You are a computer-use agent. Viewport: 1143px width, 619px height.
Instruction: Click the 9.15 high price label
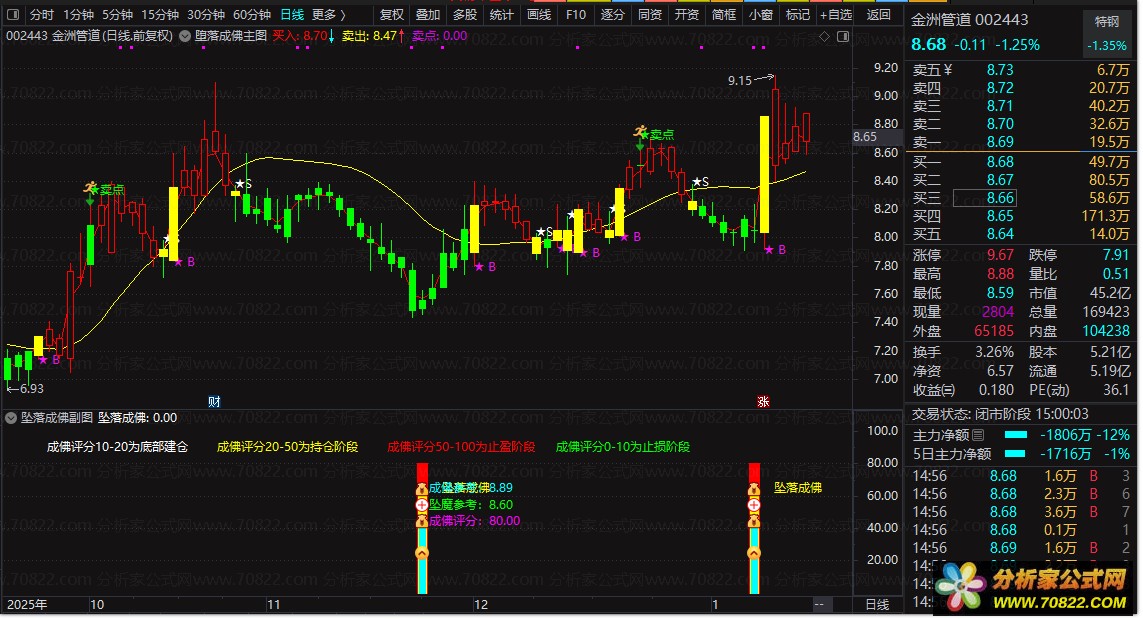click(x=740, y=81)
